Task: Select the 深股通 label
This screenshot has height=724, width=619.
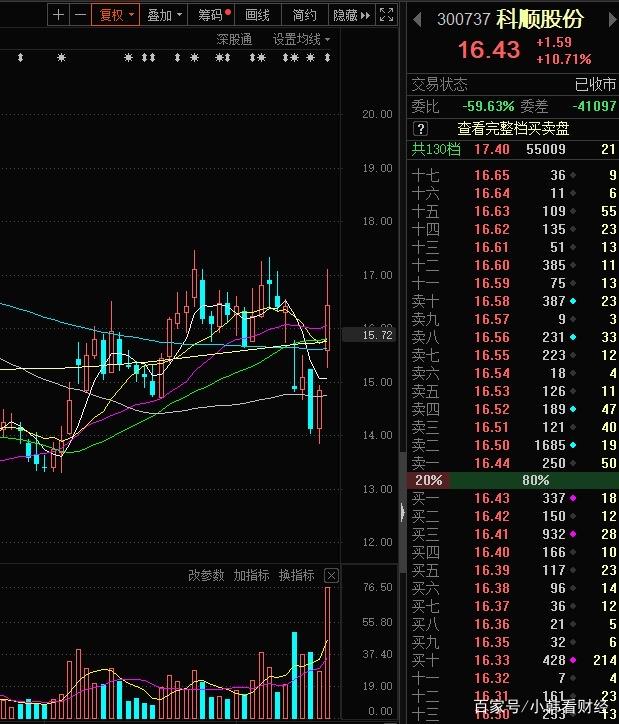Action: pyautogui.click(x=235, y=40)
